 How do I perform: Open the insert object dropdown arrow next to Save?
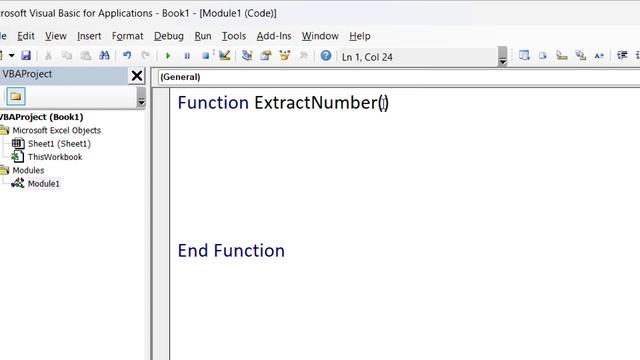pos(11,56)
